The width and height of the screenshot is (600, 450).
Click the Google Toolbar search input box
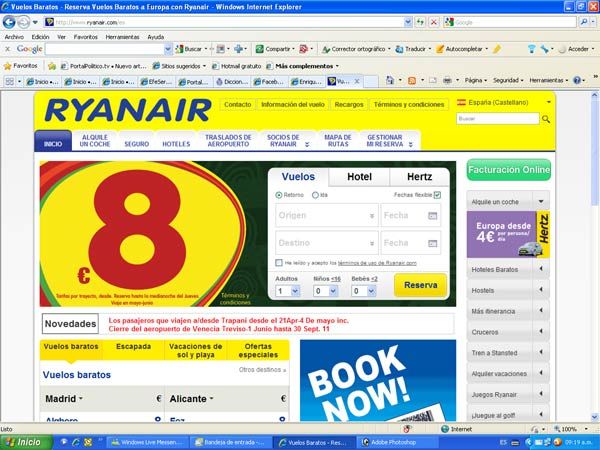[x=105, y=49]
